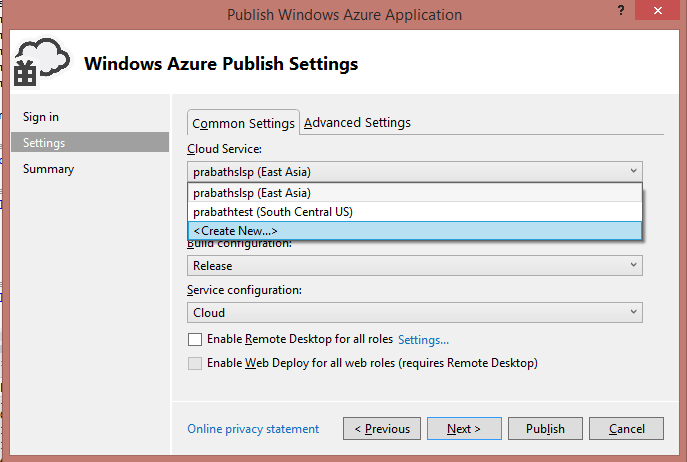The image size is (687, 462).
Task: Select the Common Settings tab
Action: [x=243, y=123]
